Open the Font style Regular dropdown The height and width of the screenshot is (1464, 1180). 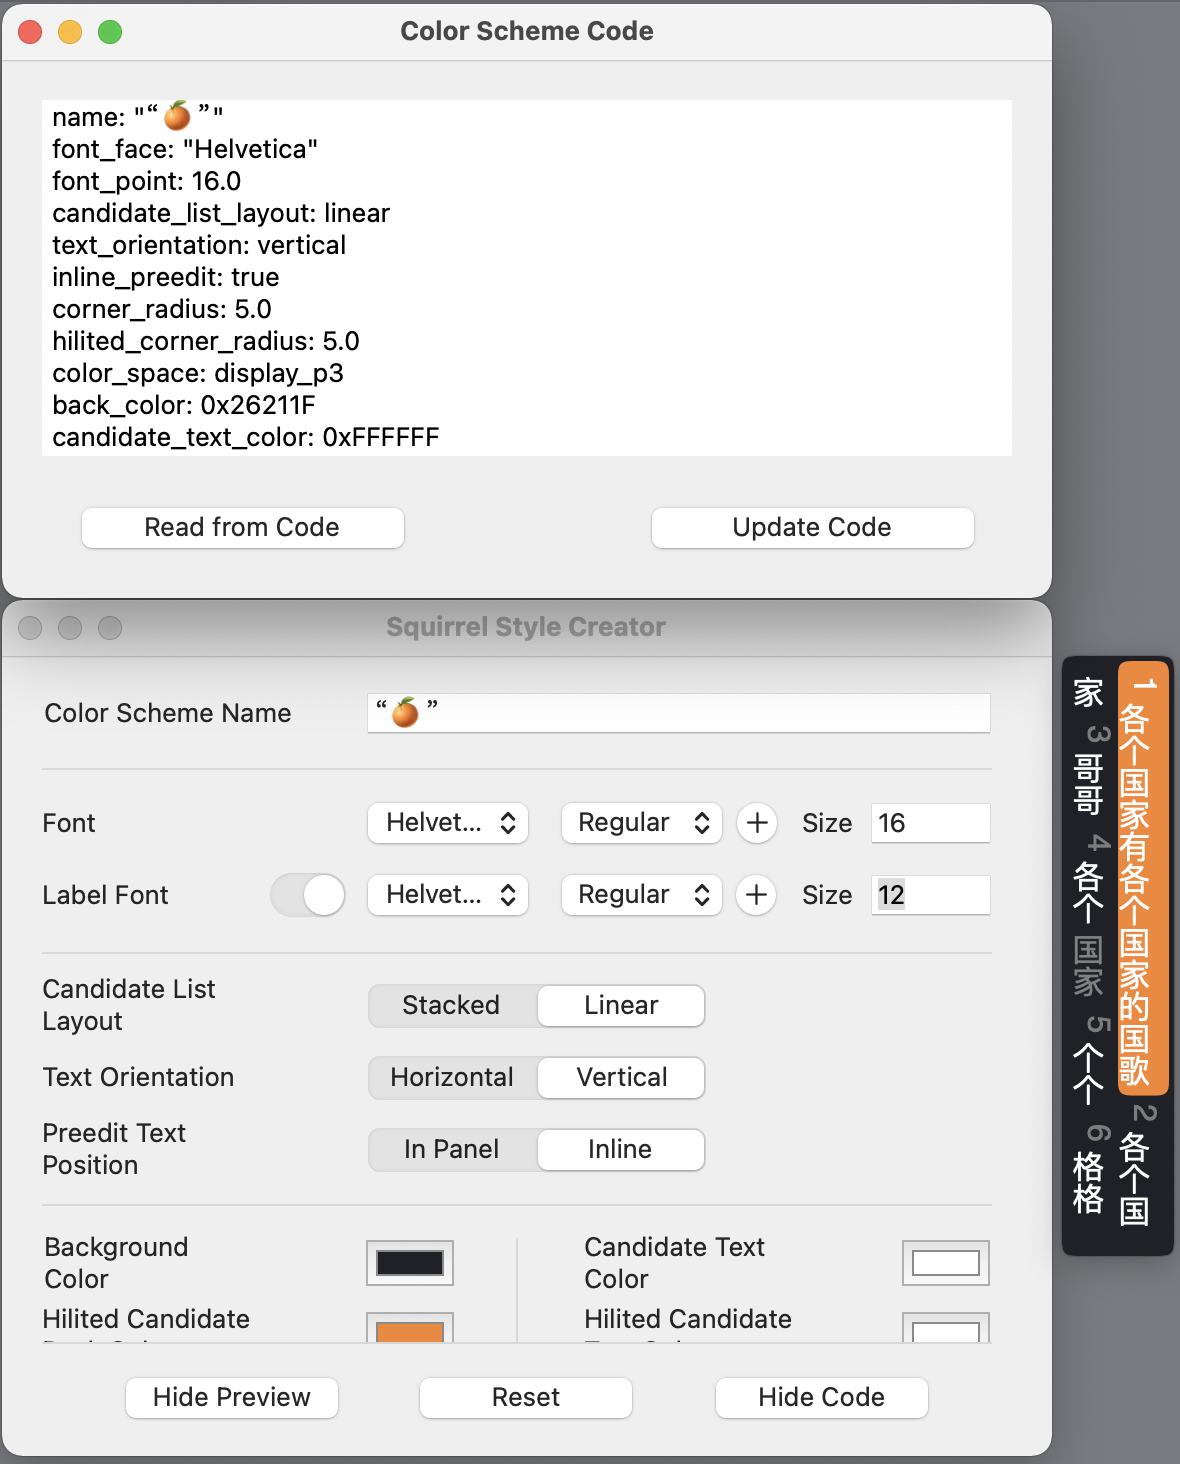coord(642,823)
